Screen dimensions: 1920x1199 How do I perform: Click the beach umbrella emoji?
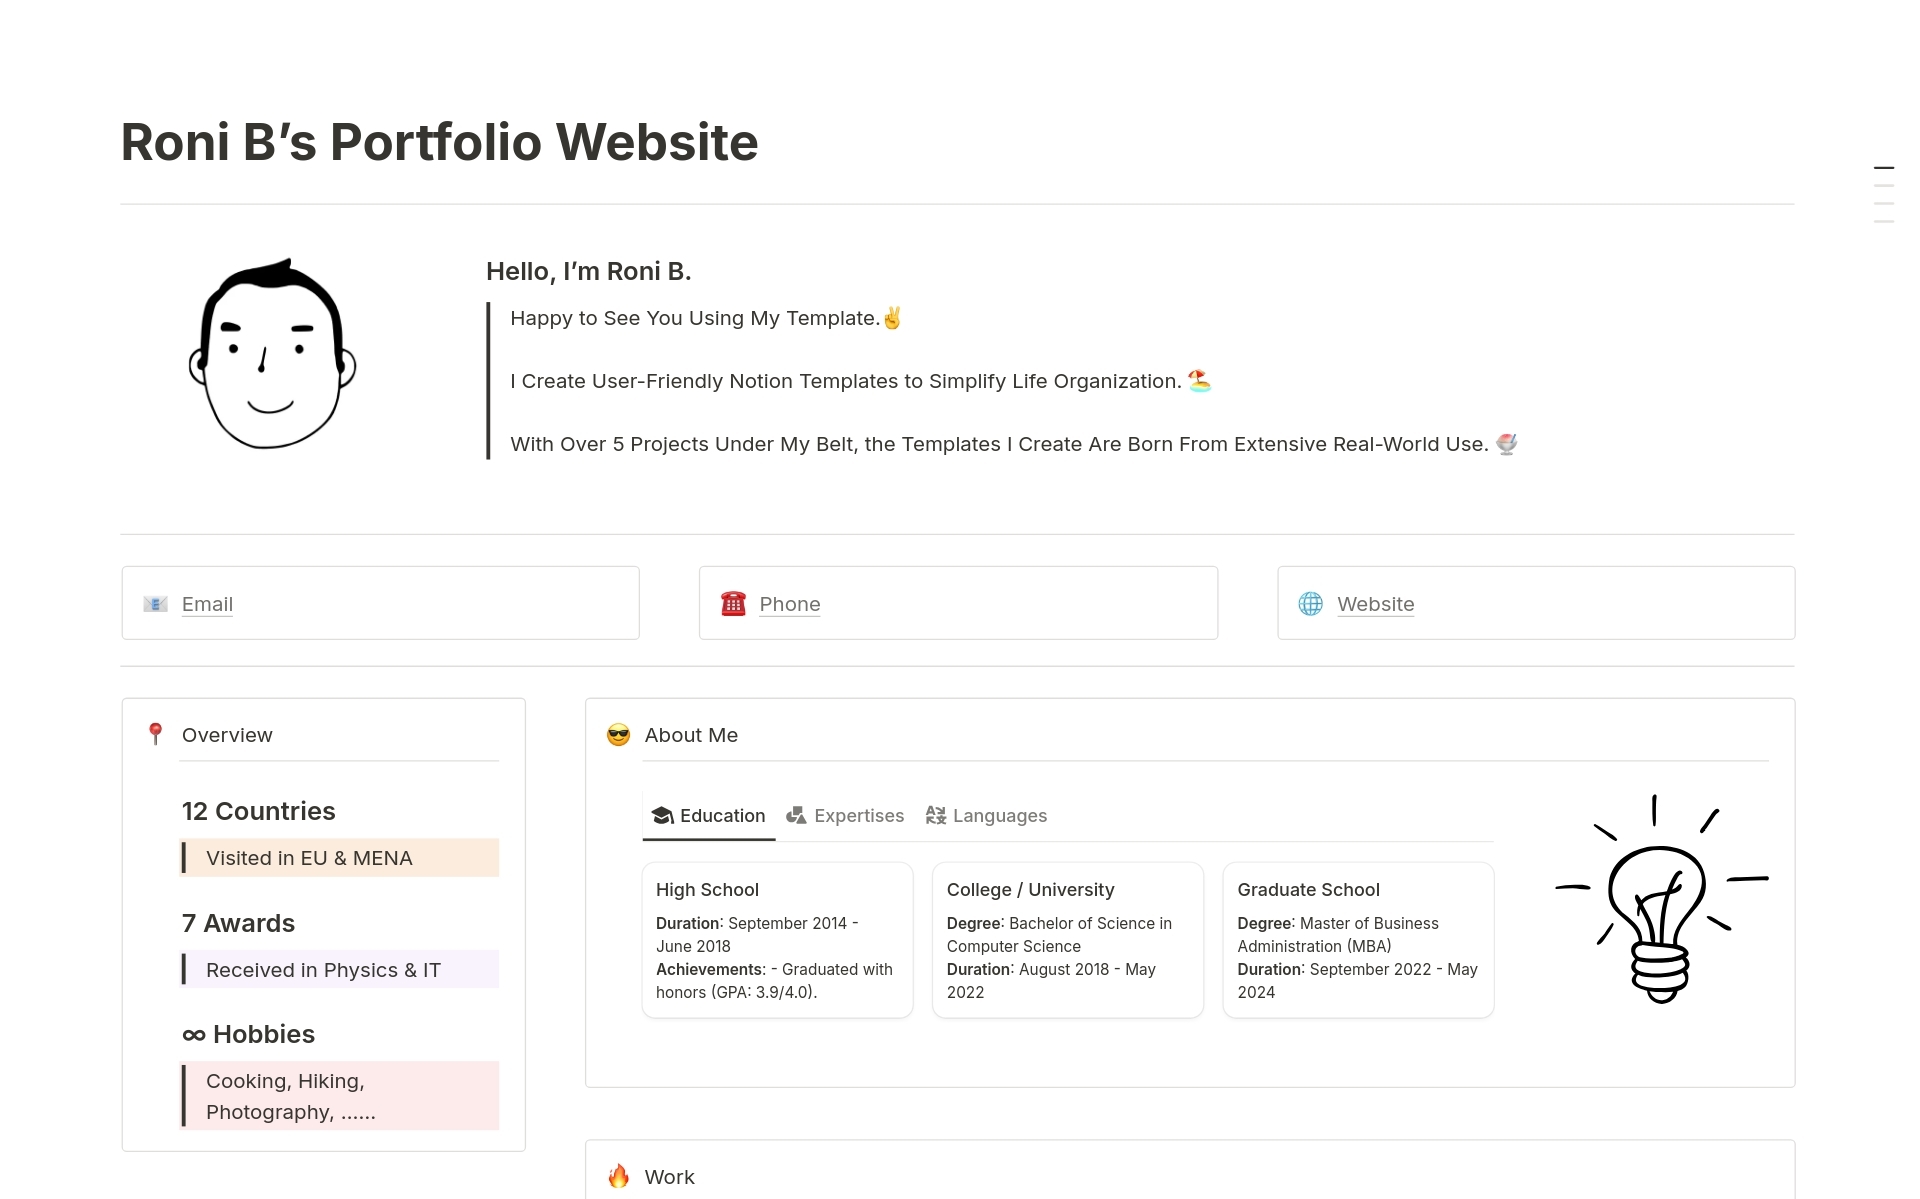tap(1199, 381)
